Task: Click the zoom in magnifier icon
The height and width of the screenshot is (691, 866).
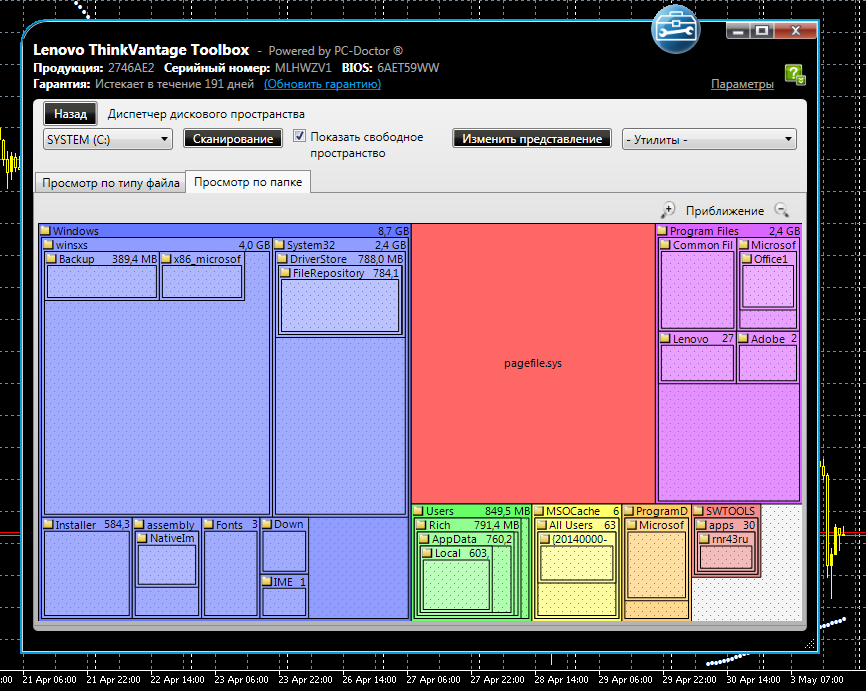Action: click(668, 210)
